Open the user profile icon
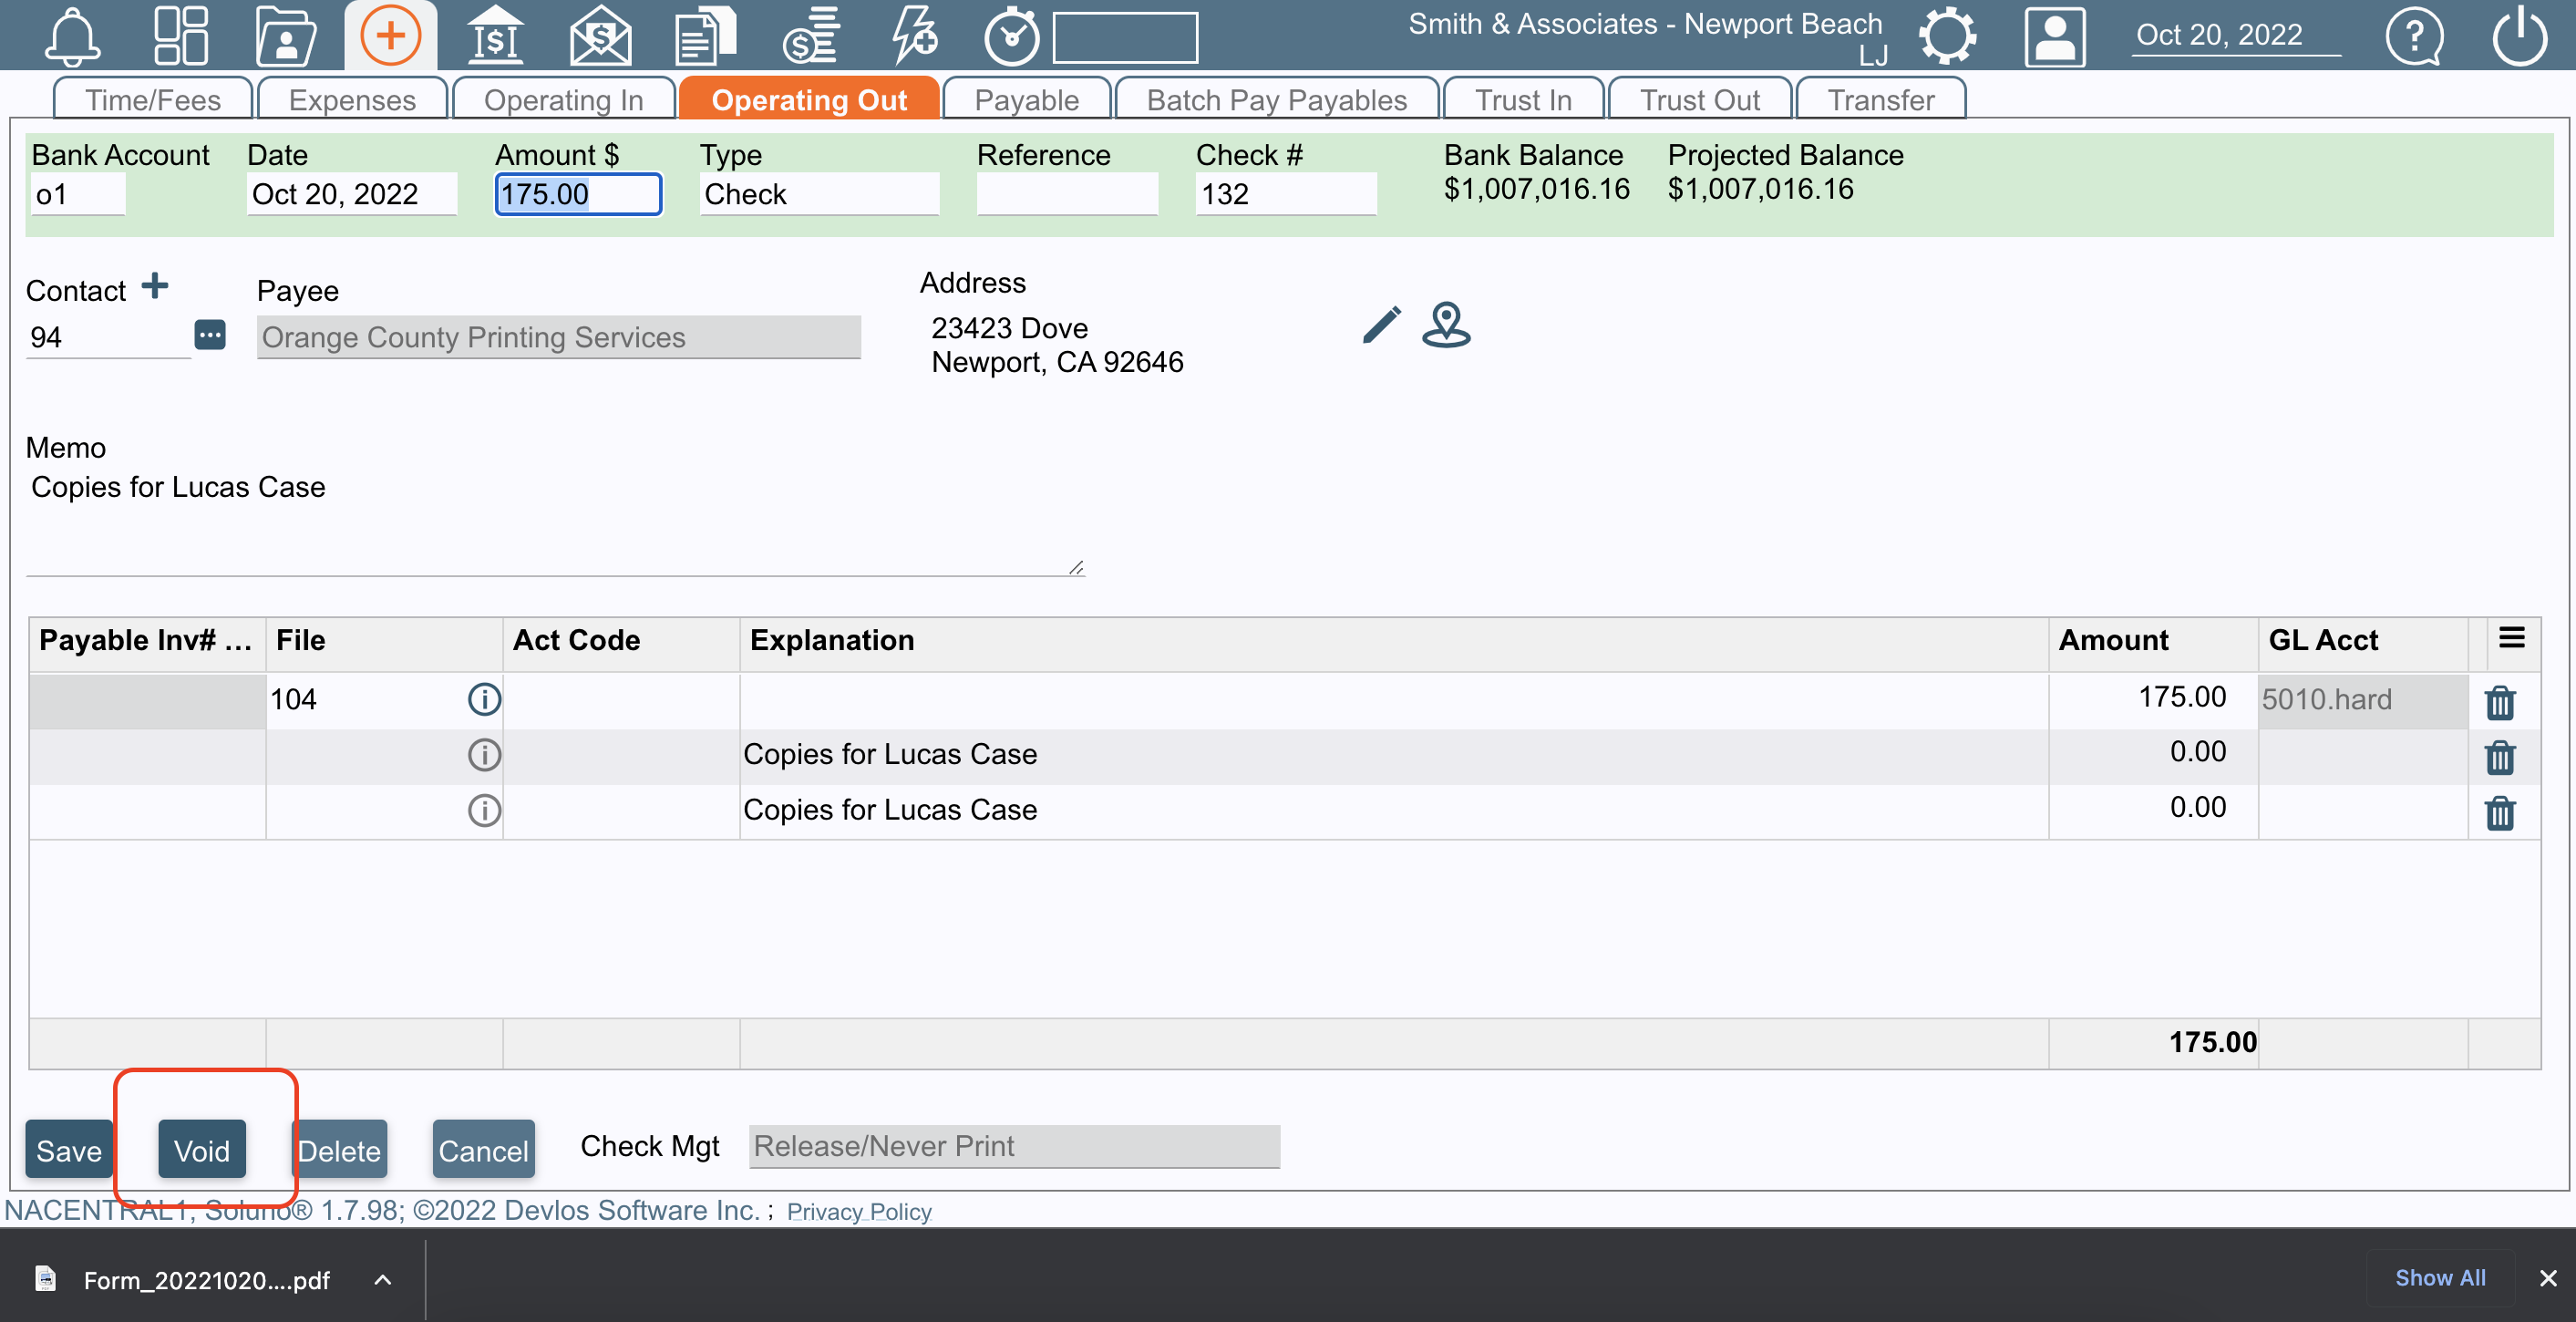 [x=2054, y=35]
